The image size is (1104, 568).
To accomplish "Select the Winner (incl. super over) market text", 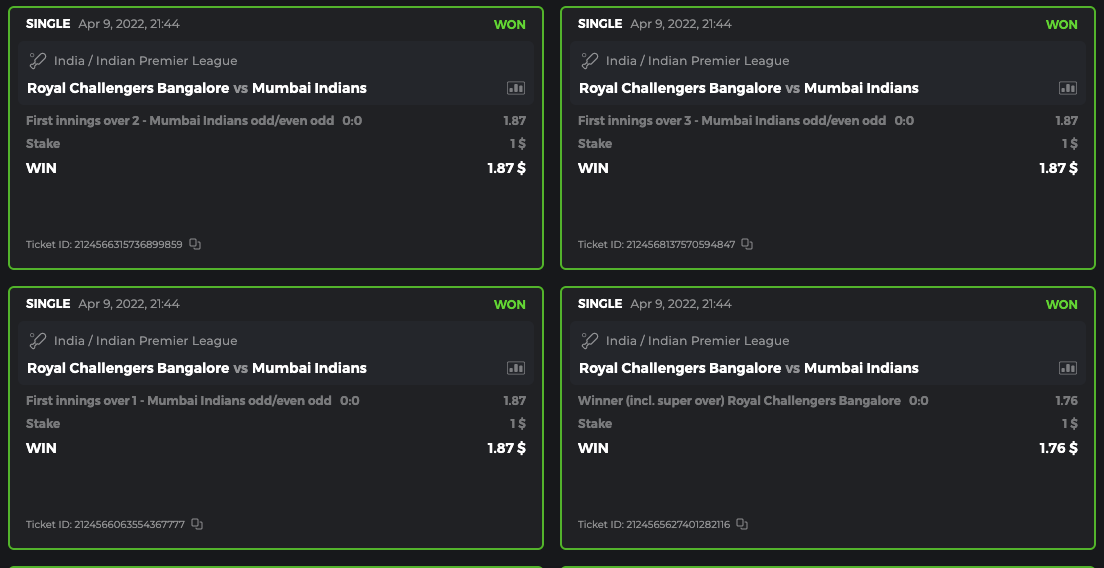I will [x=739, y=401].
